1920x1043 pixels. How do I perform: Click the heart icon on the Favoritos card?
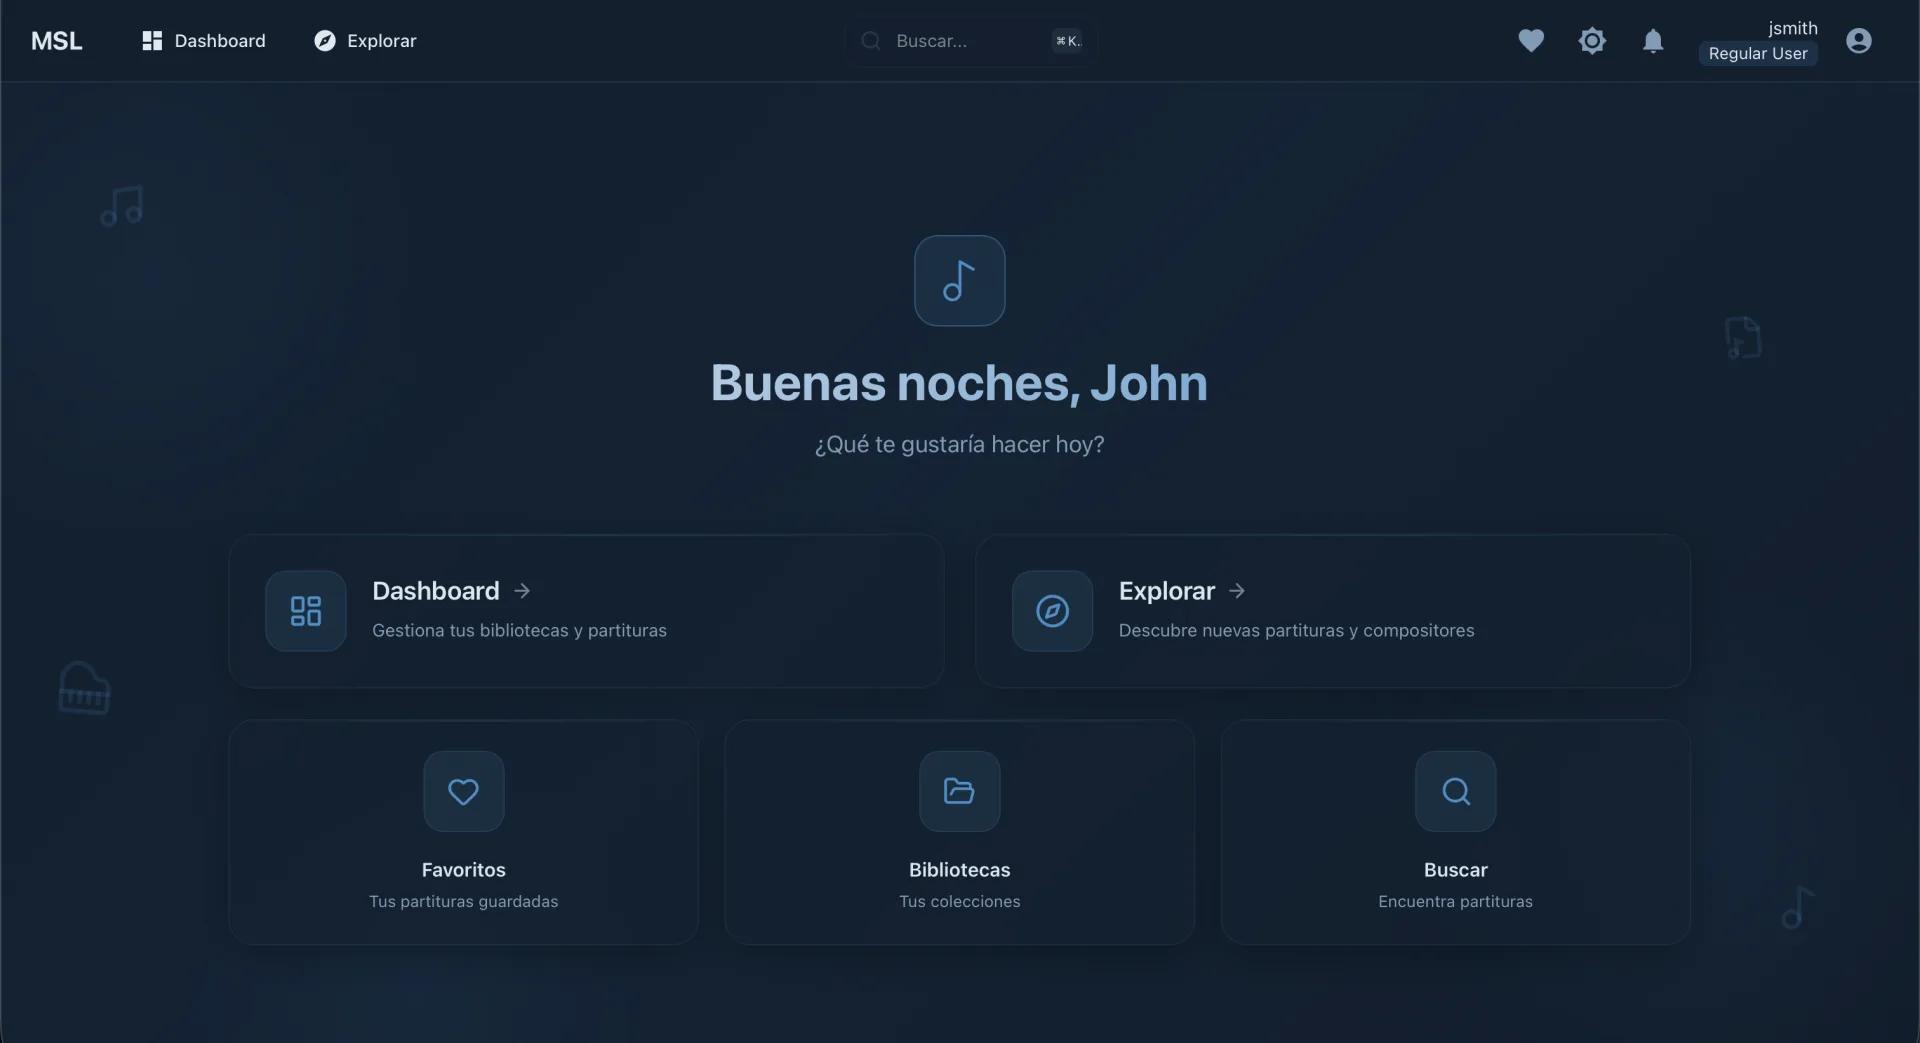tap(464, 792)
